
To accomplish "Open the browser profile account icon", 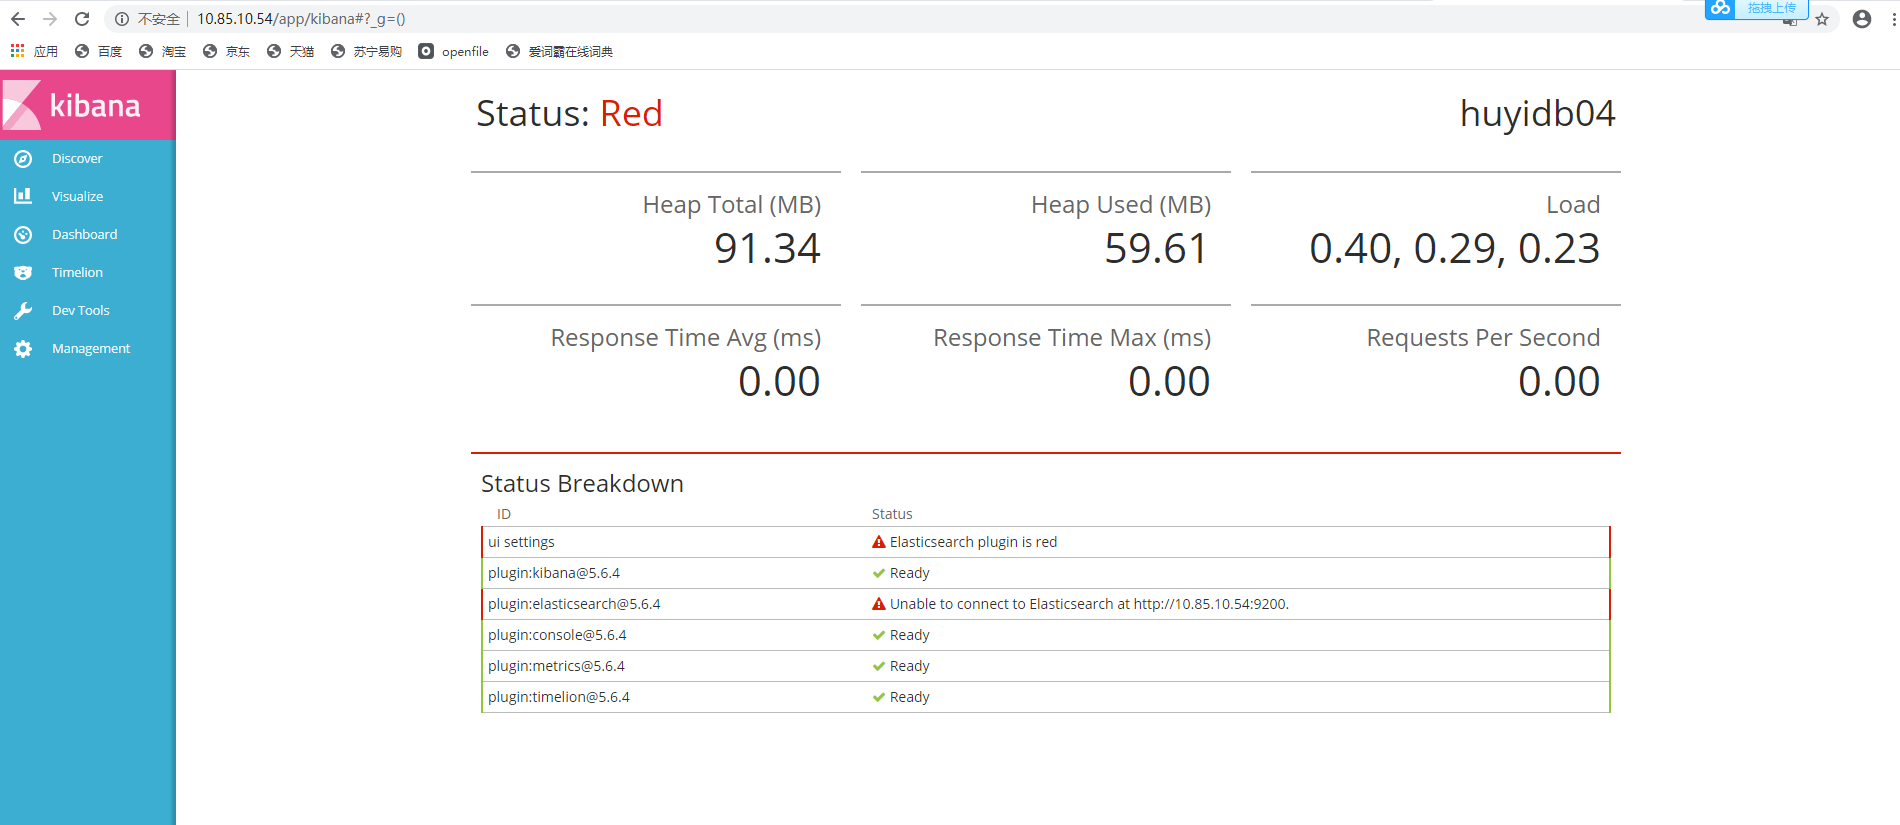I will coord(1861,19).
